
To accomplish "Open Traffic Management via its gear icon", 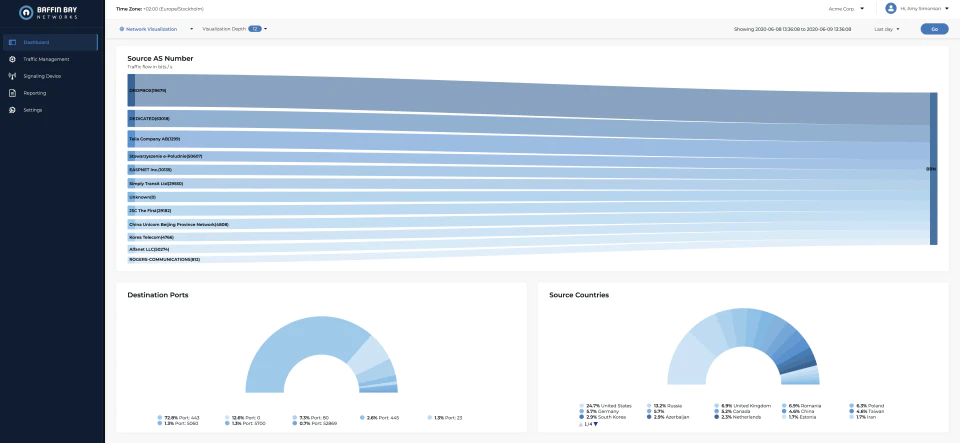I will [12, 59].
